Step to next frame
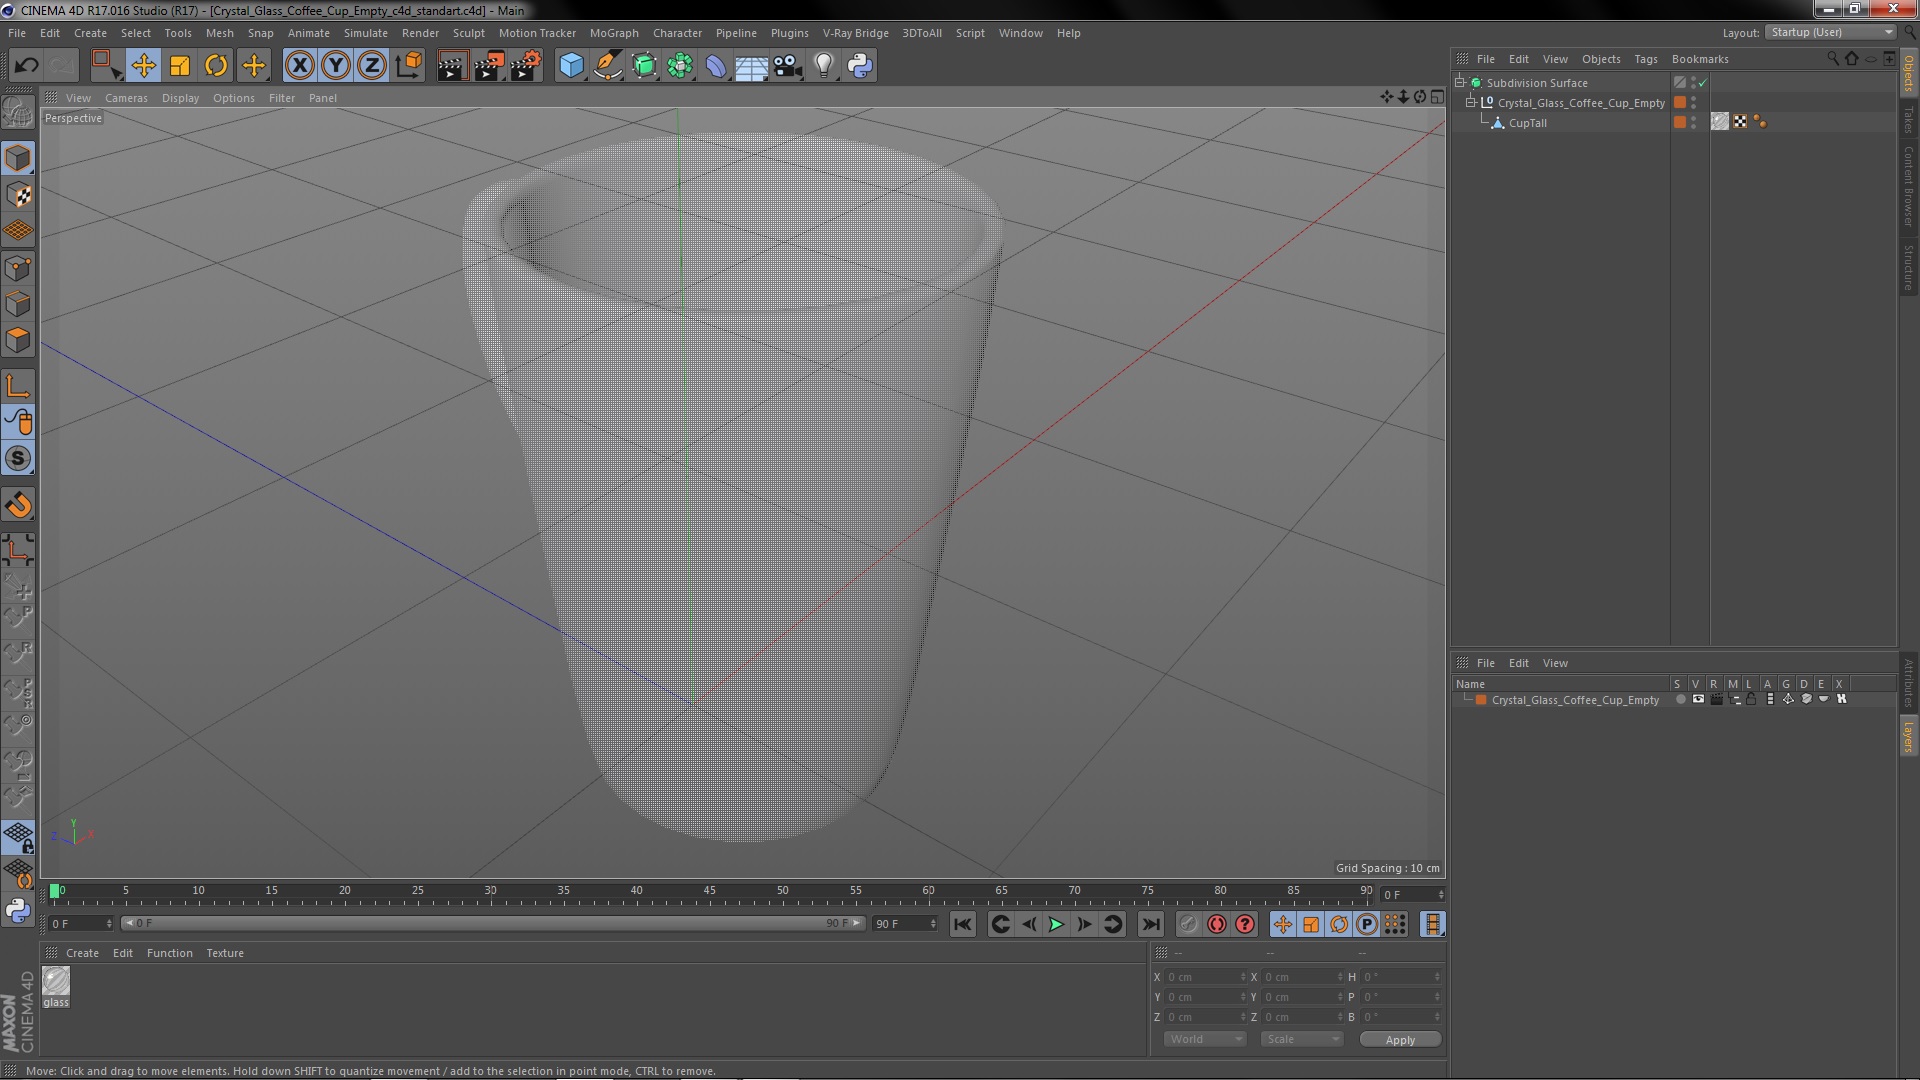This screenshot has height=1080, width=1920. pos(1084,925)
